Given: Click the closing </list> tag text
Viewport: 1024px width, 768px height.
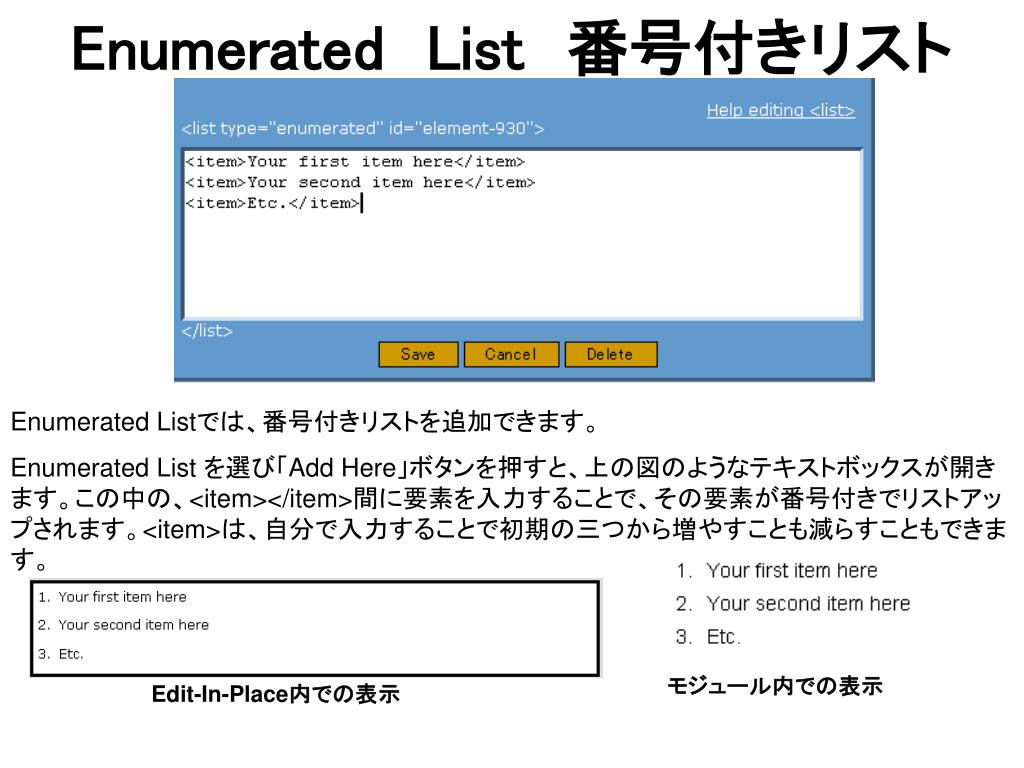Looking at the screenshot, I should (x=207, y=330).
